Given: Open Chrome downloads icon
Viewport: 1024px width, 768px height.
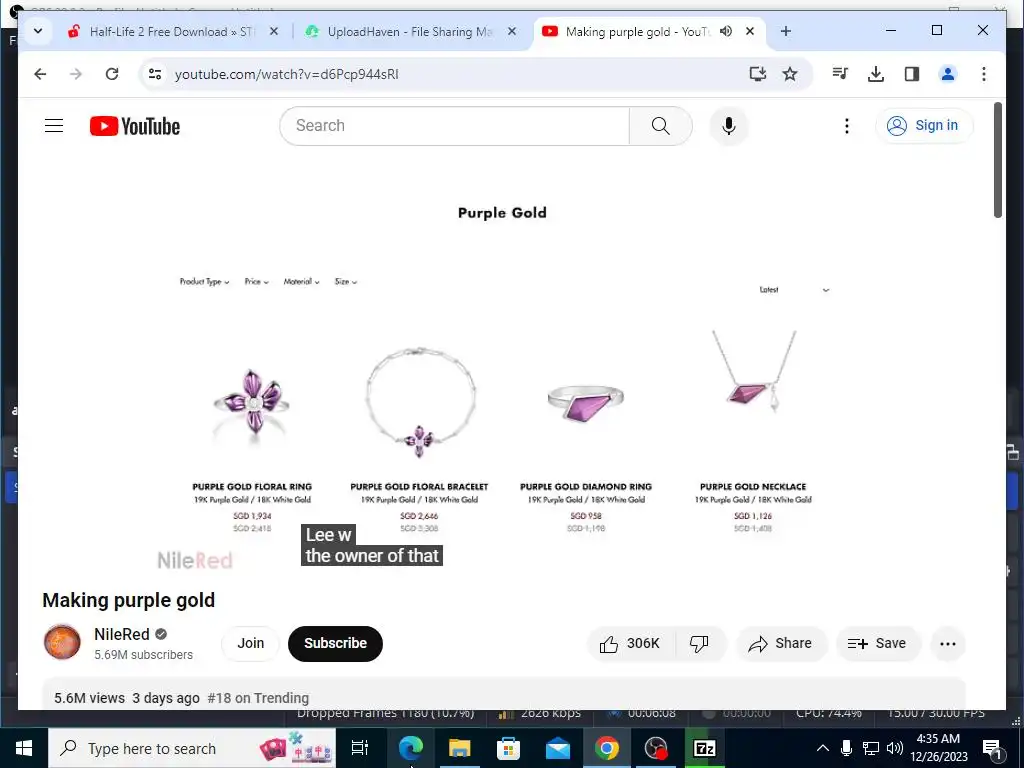Looking at the screenshot, I should (876, 74).
